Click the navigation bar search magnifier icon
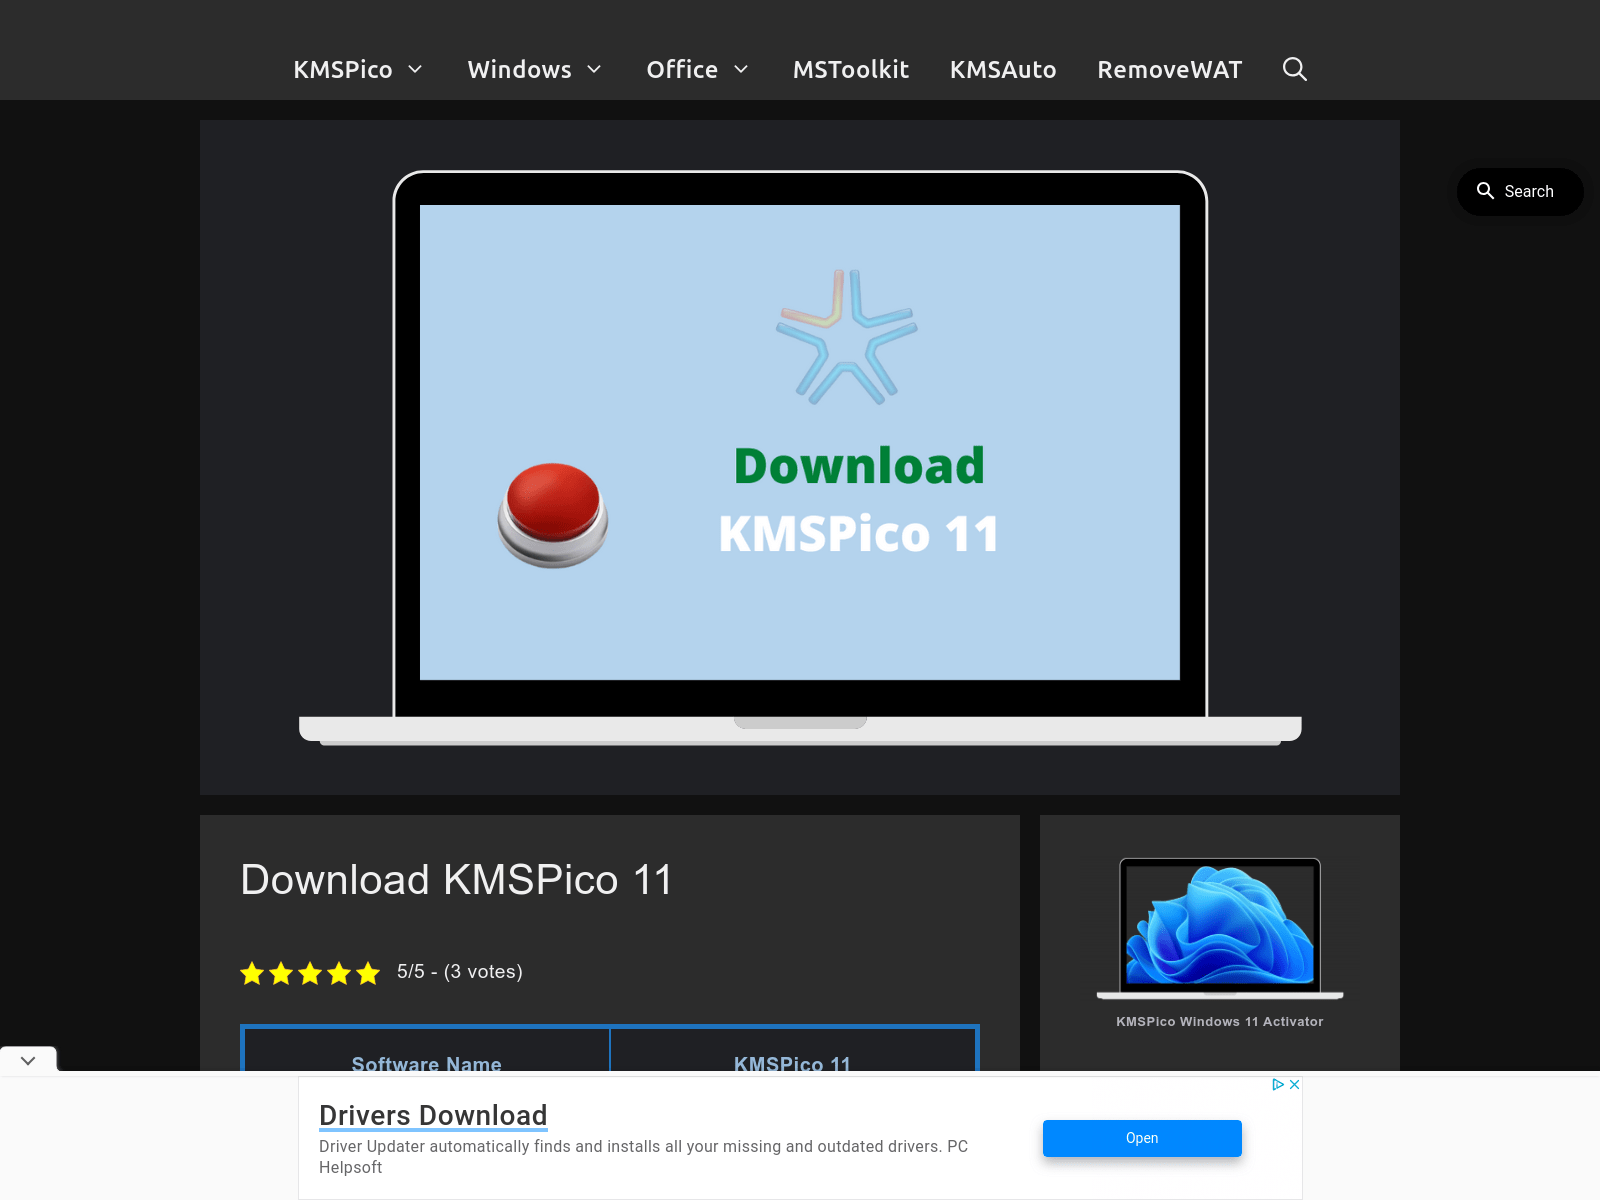The height and width of the screenshot is (1200, 1600). (1295, 69)
